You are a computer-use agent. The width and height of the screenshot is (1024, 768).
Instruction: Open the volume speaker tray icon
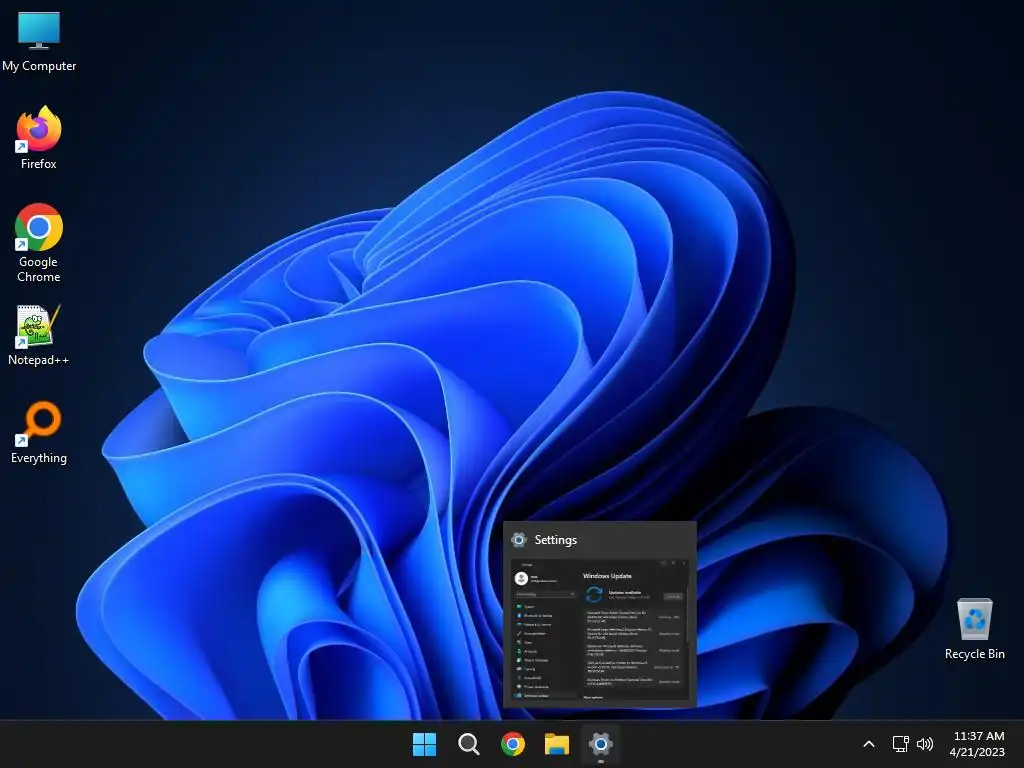(925, 744)
